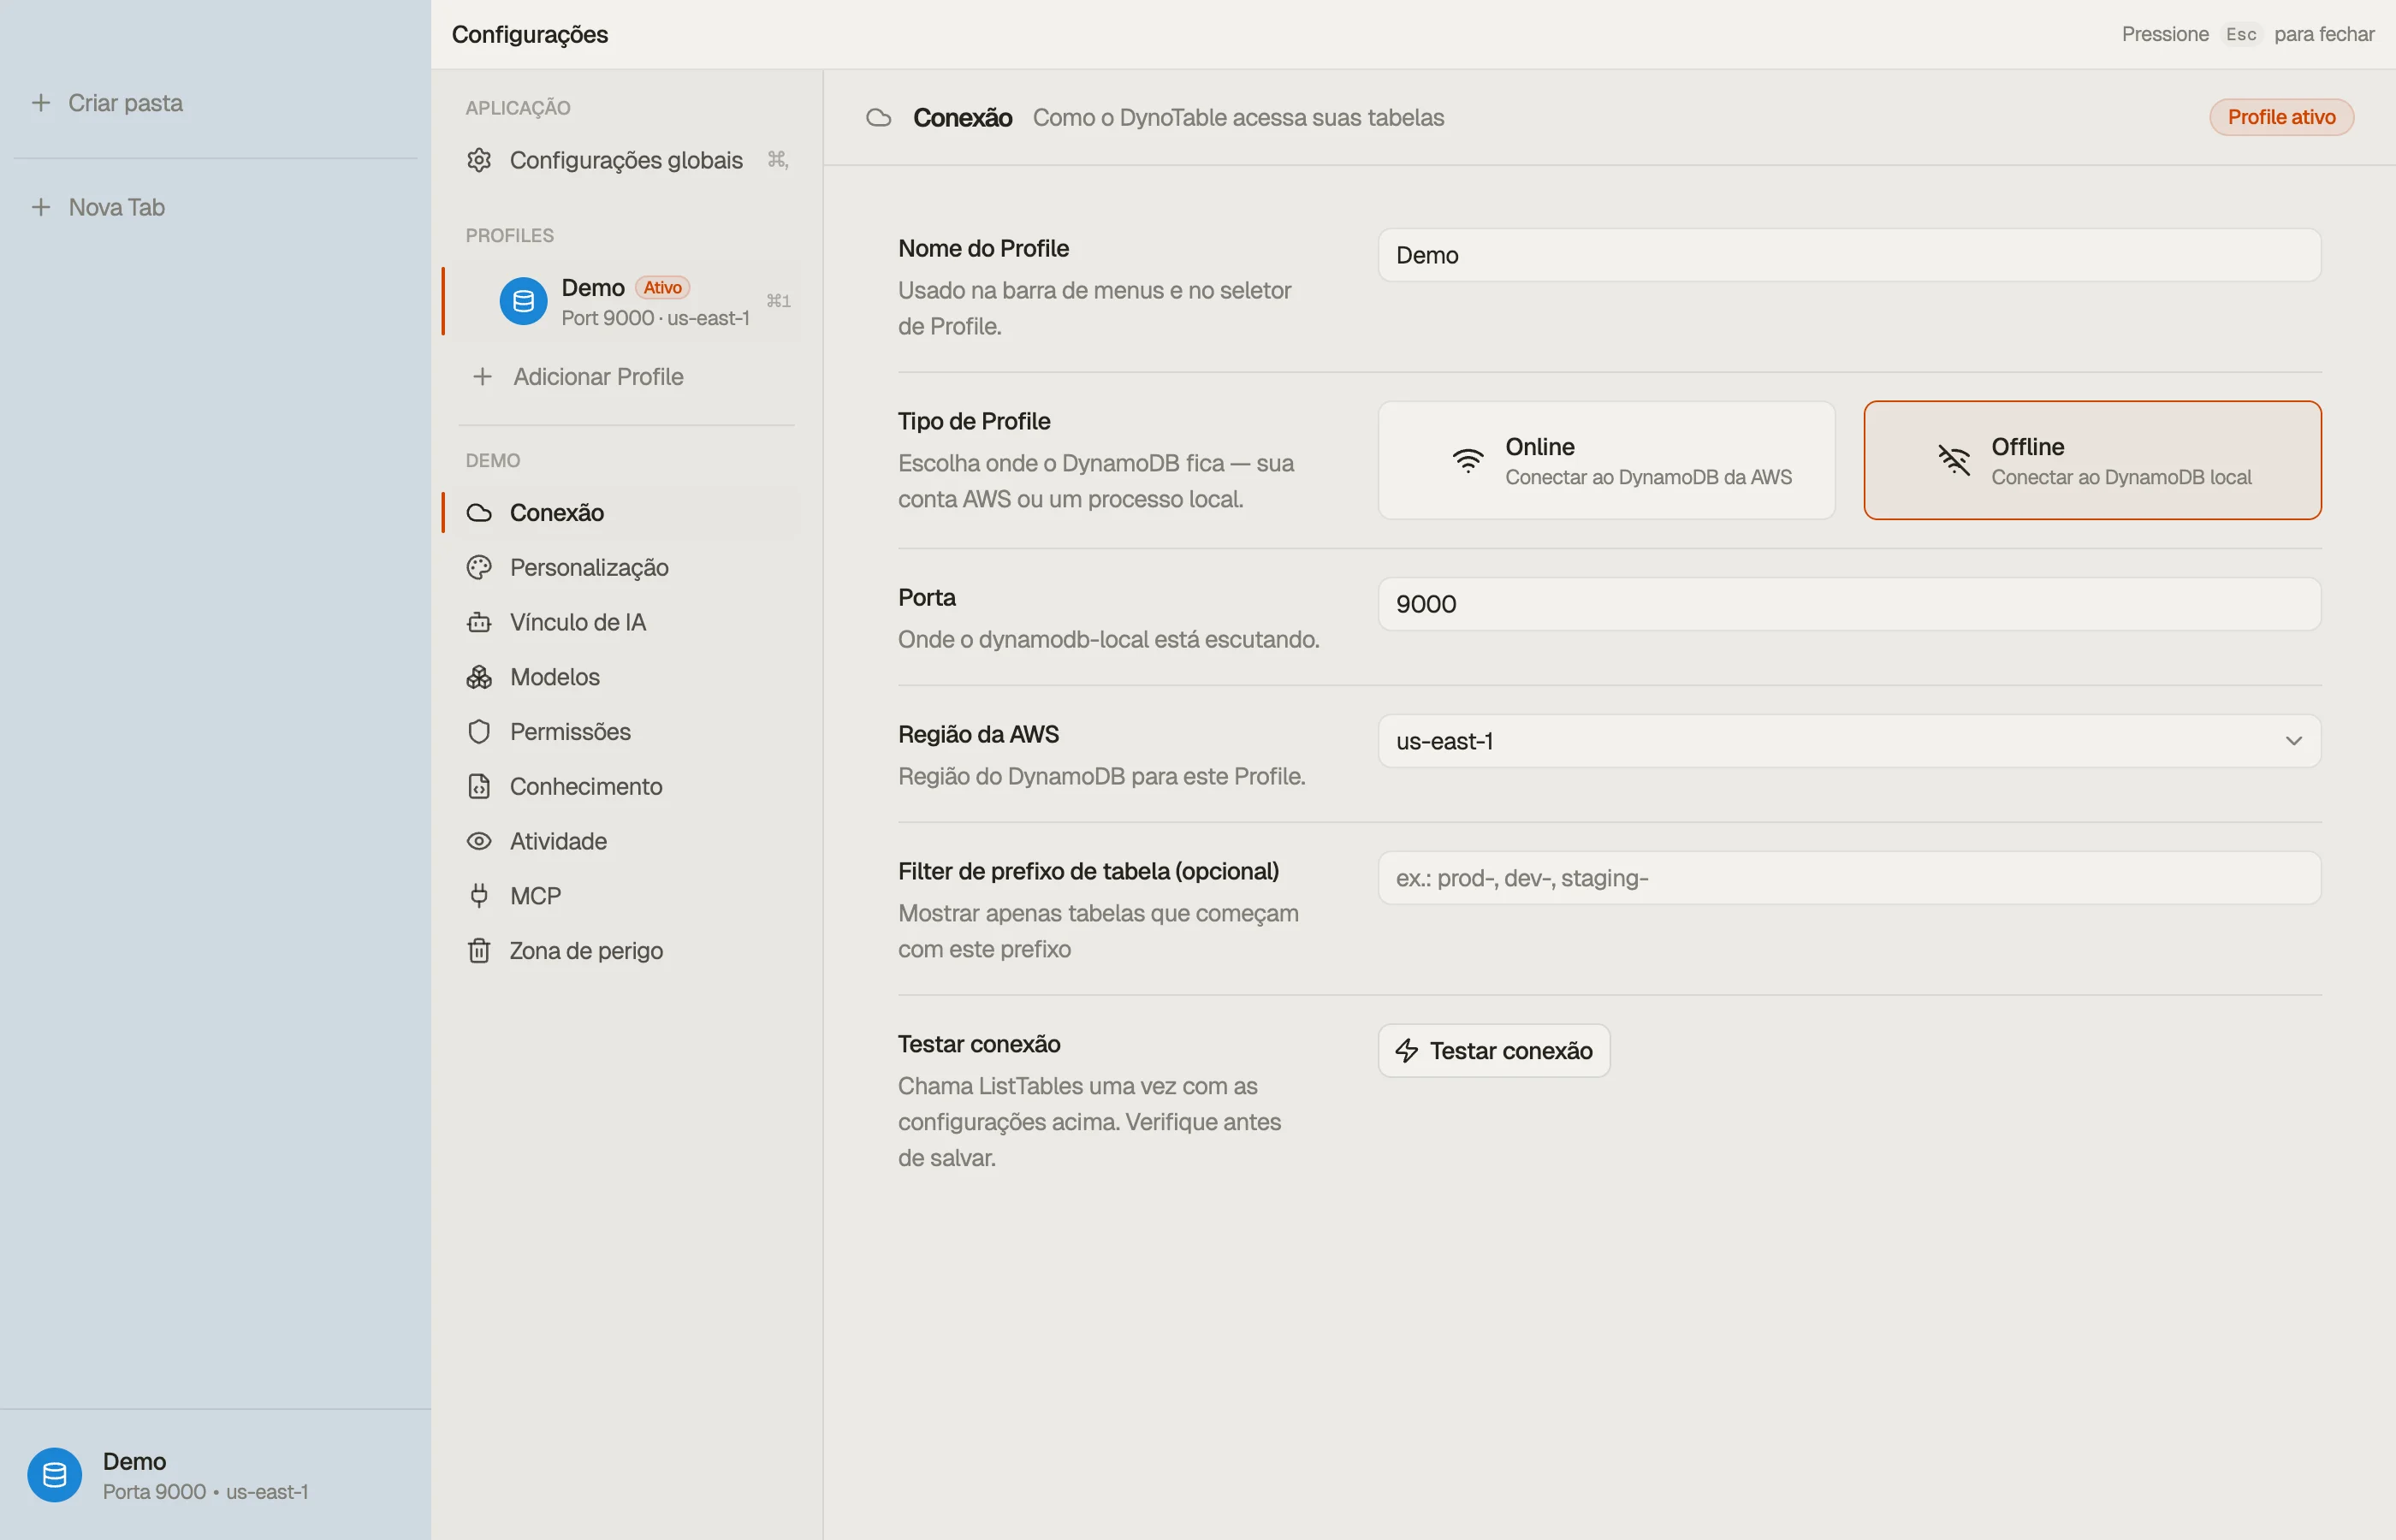
Task: Select the Online profile type
Action: pos(1606,461)
